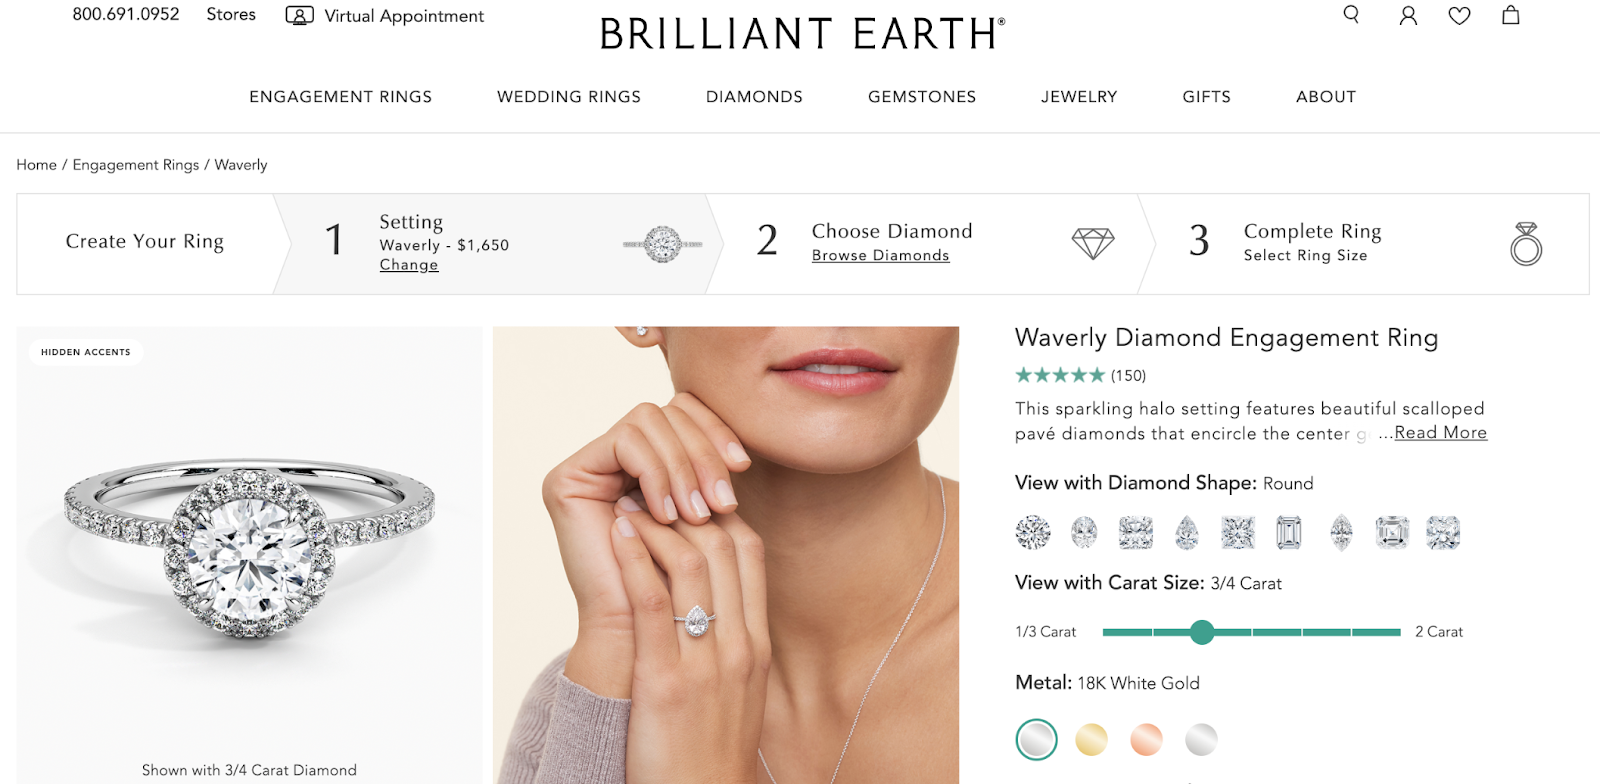Image resolution: width=1600 pixels, height=784 pixels.
Task: Open the shopping bag icon
Action: (1510, 15)
